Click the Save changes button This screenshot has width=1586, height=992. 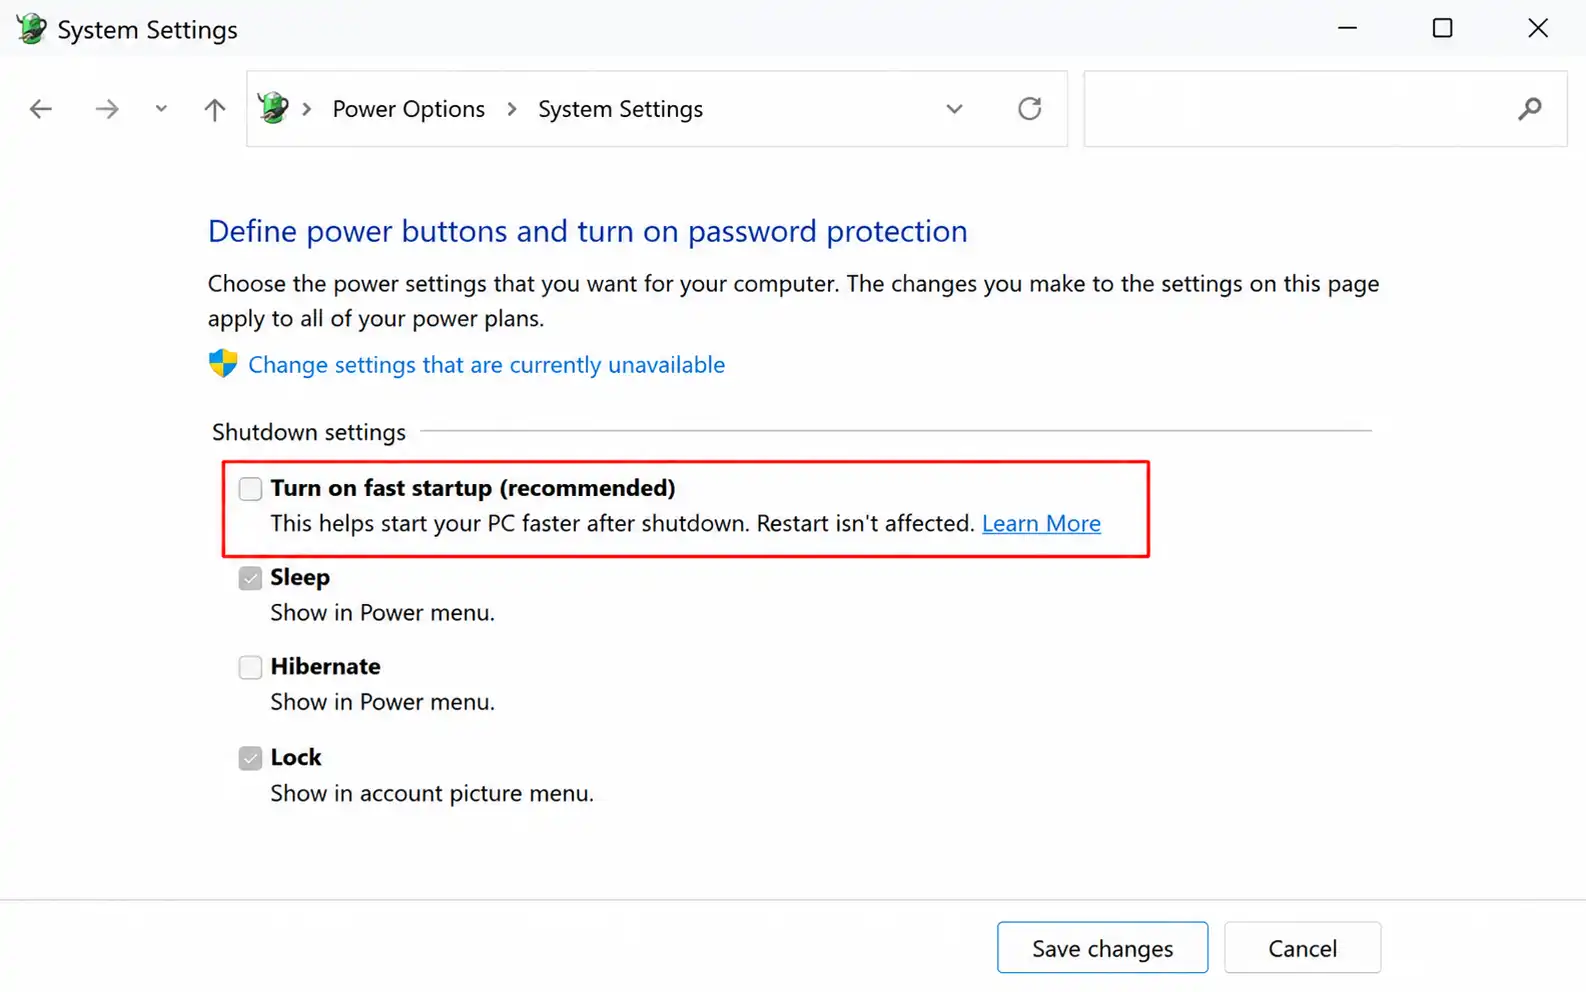[x=1102, y=947]
